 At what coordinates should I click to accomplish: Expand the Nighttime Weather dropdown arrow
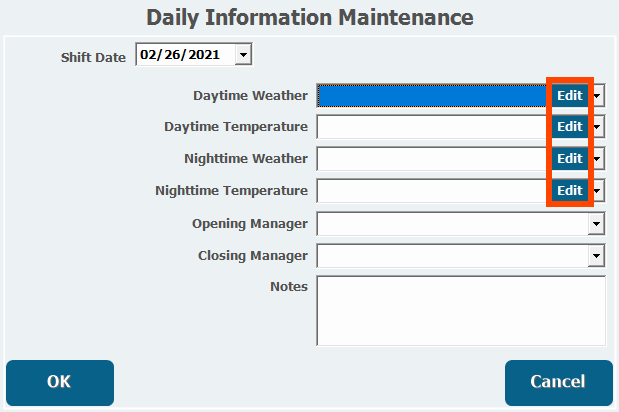596,159
